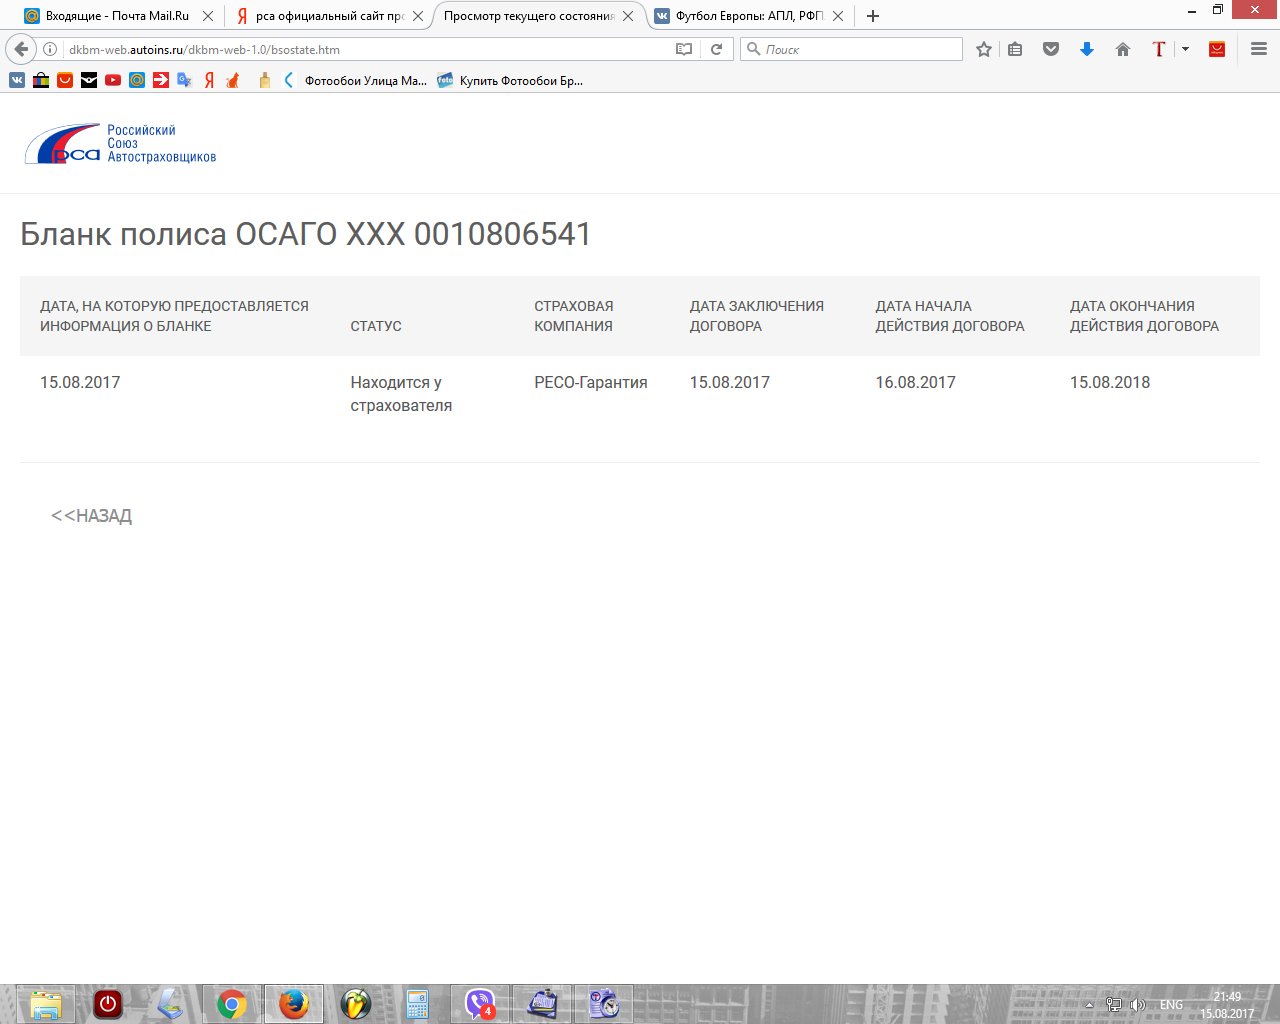Open the blue chevron bookmark before Фотообои
Image resolution: width=1280 pixels, height=1024 pixels.
tap(289, 80)
